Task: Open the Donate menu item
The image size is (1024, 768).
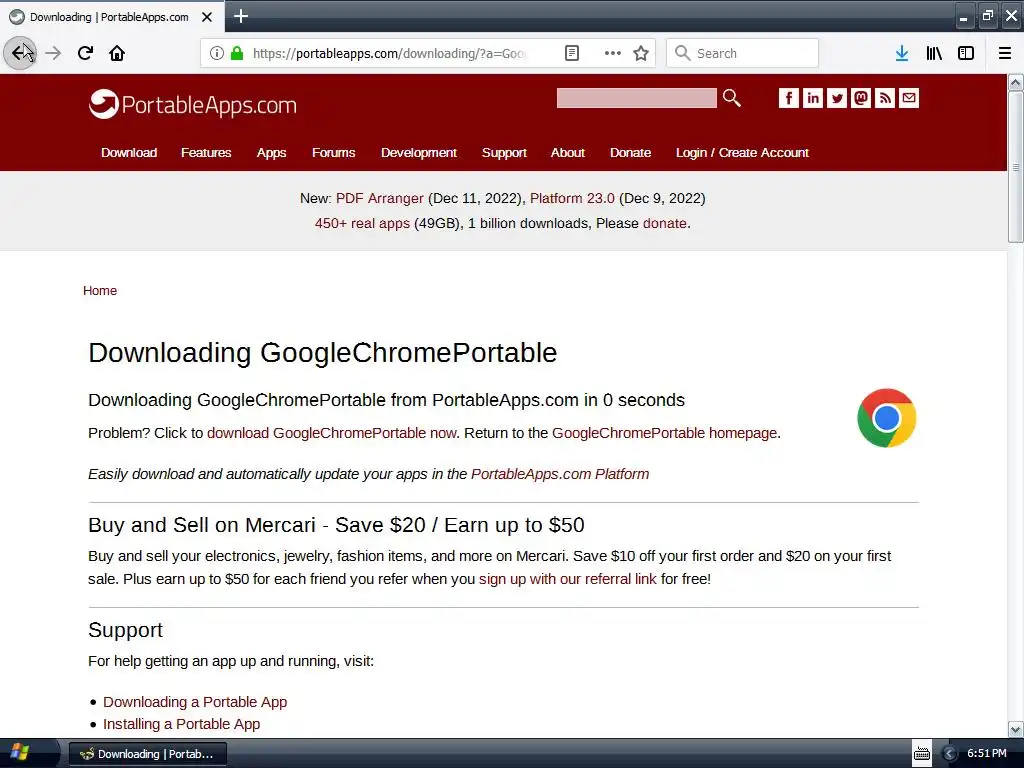Action: [630, 152]
